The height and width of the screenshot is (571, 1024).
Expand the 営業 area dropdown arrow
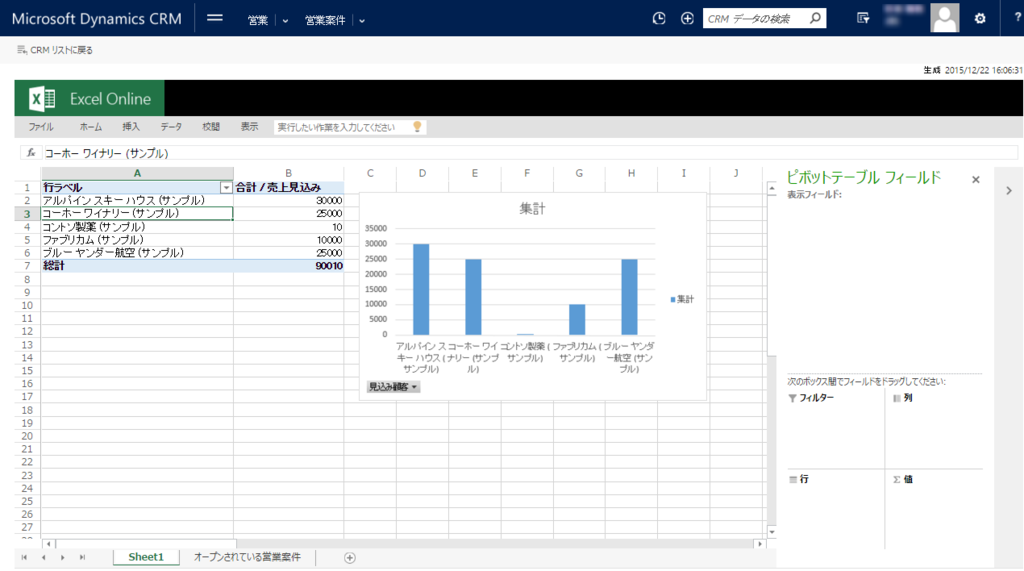coord(285,21)
